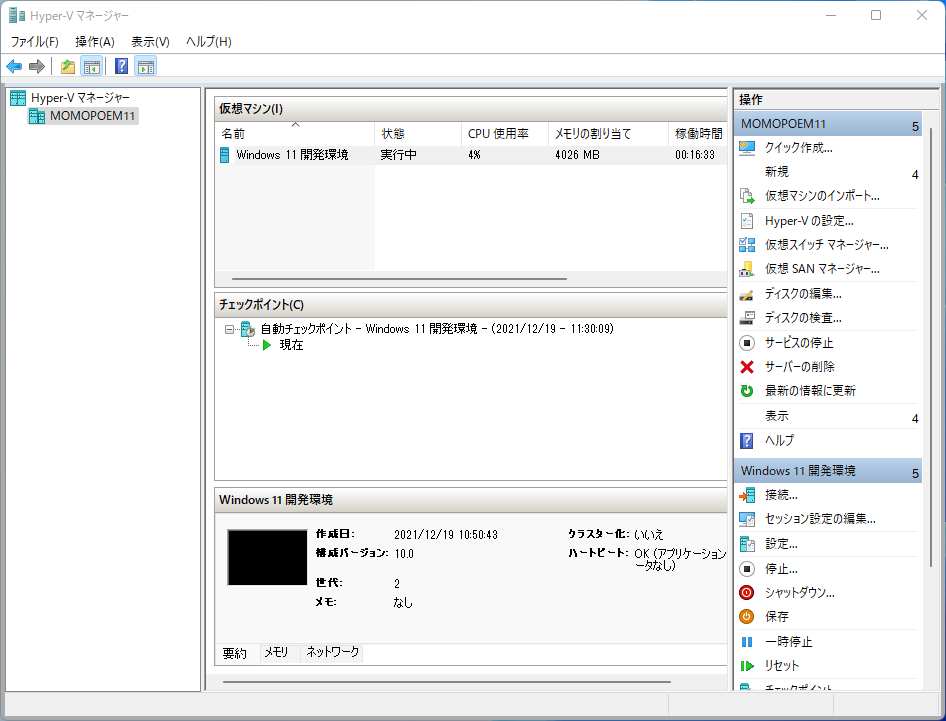946x721 pixels.
Task: Click the Back arrow toolbar icon
Action: tap(14, 66)
